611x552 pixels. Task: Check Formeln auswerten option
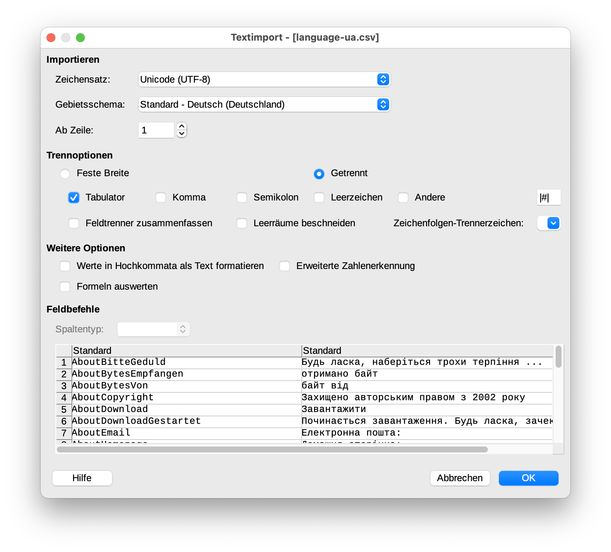coord(66,286)
